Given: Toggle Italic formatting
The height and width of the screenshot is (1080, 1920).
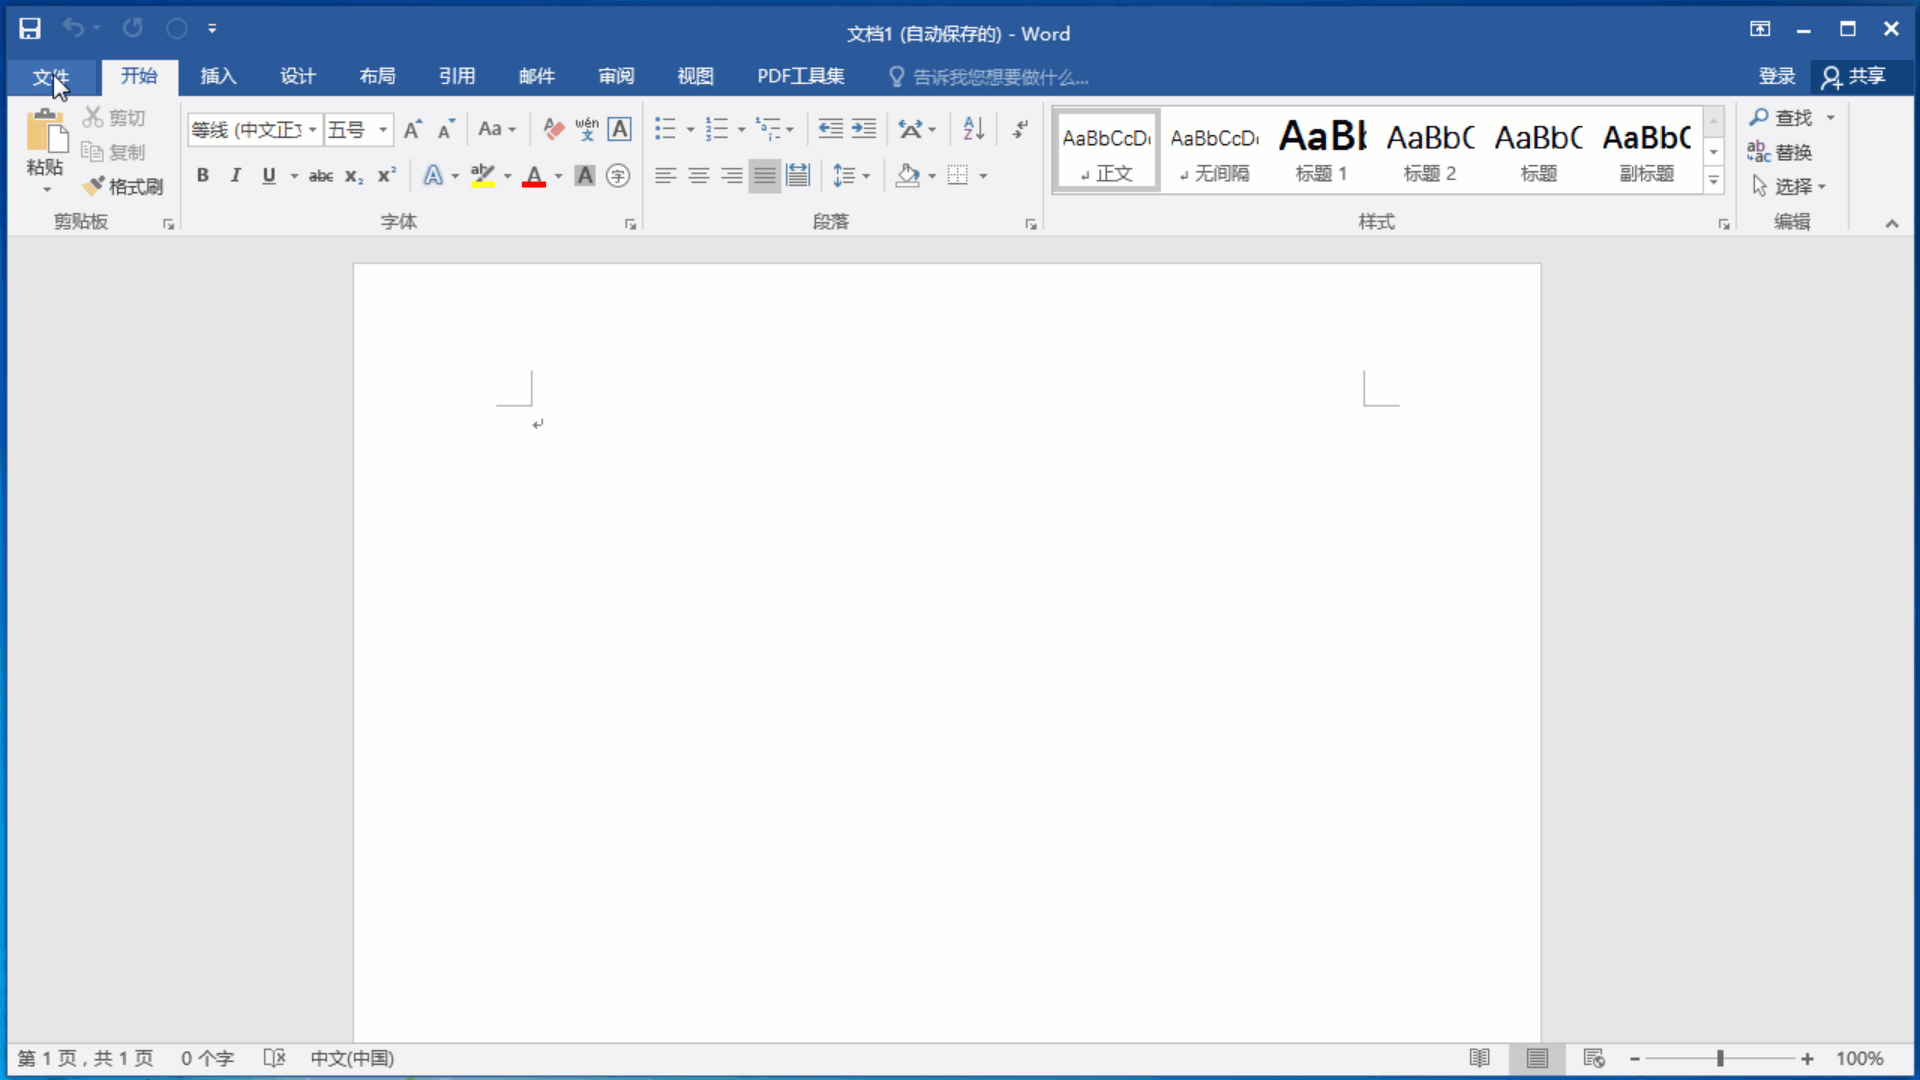Looking at the screenshot, I should click(236, 176).
